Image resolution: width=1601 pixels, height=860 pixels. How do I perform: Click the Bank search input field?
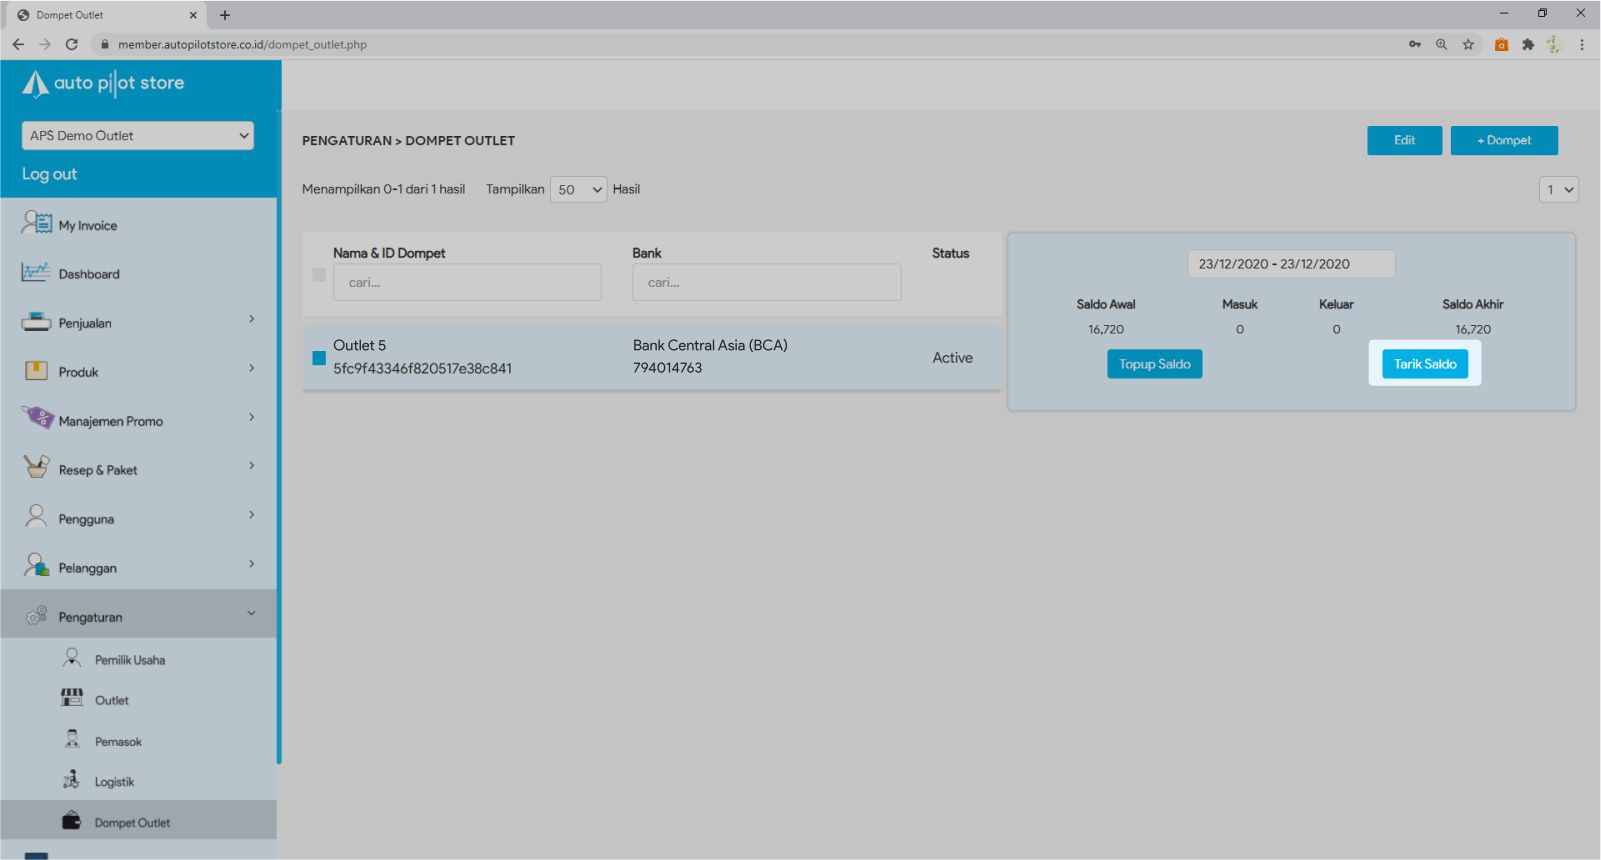tap(766, 283)
